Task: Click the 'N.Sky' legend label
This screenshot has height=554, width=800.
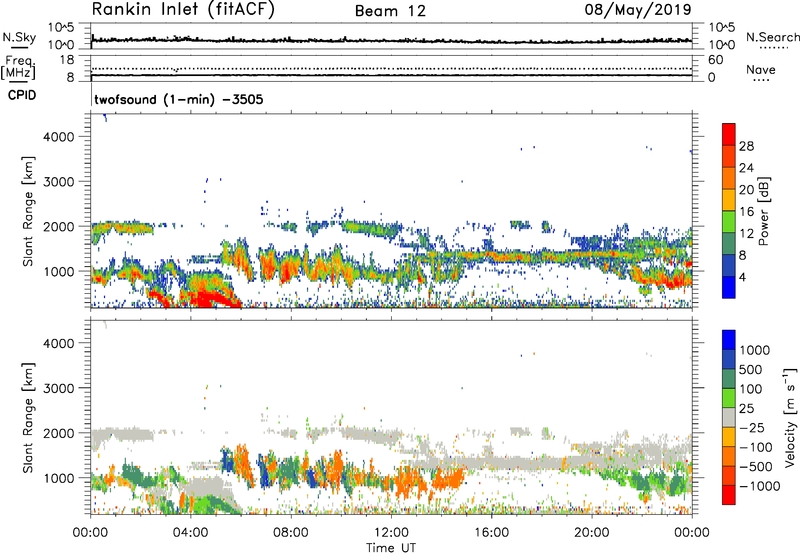Action: (x=19, y=37)
